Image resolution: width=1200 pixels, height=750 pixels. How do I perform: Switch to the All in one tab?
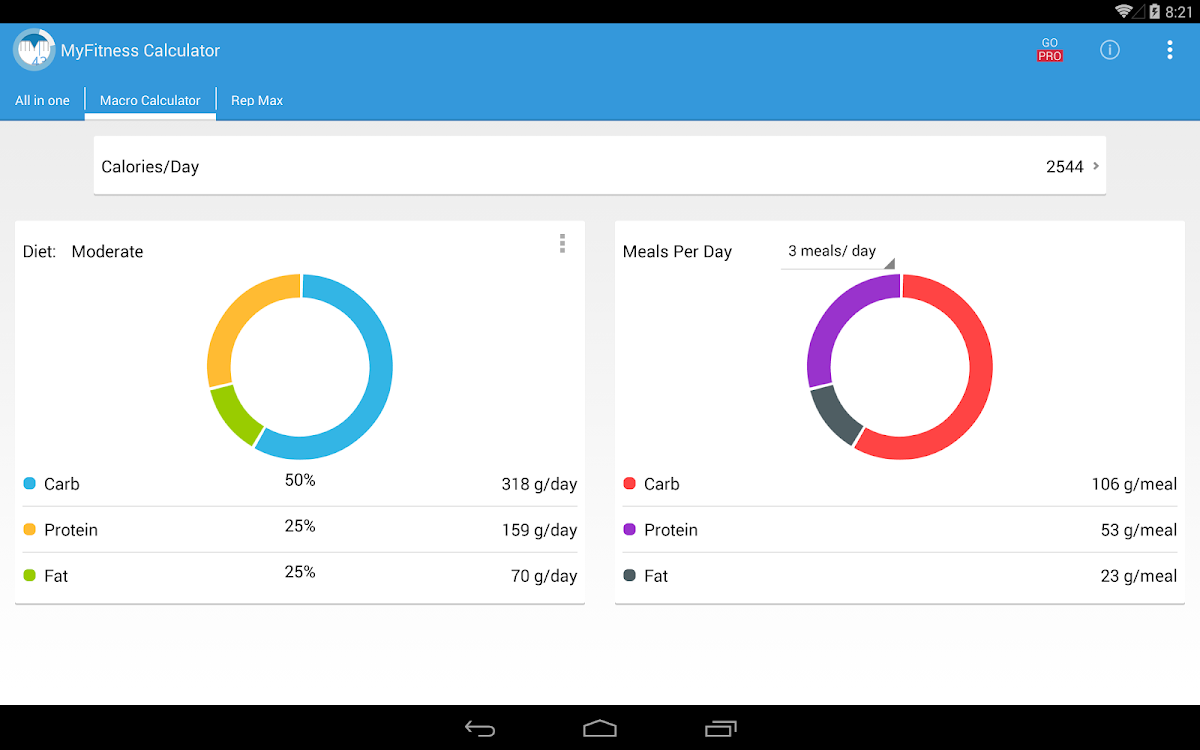42,100
